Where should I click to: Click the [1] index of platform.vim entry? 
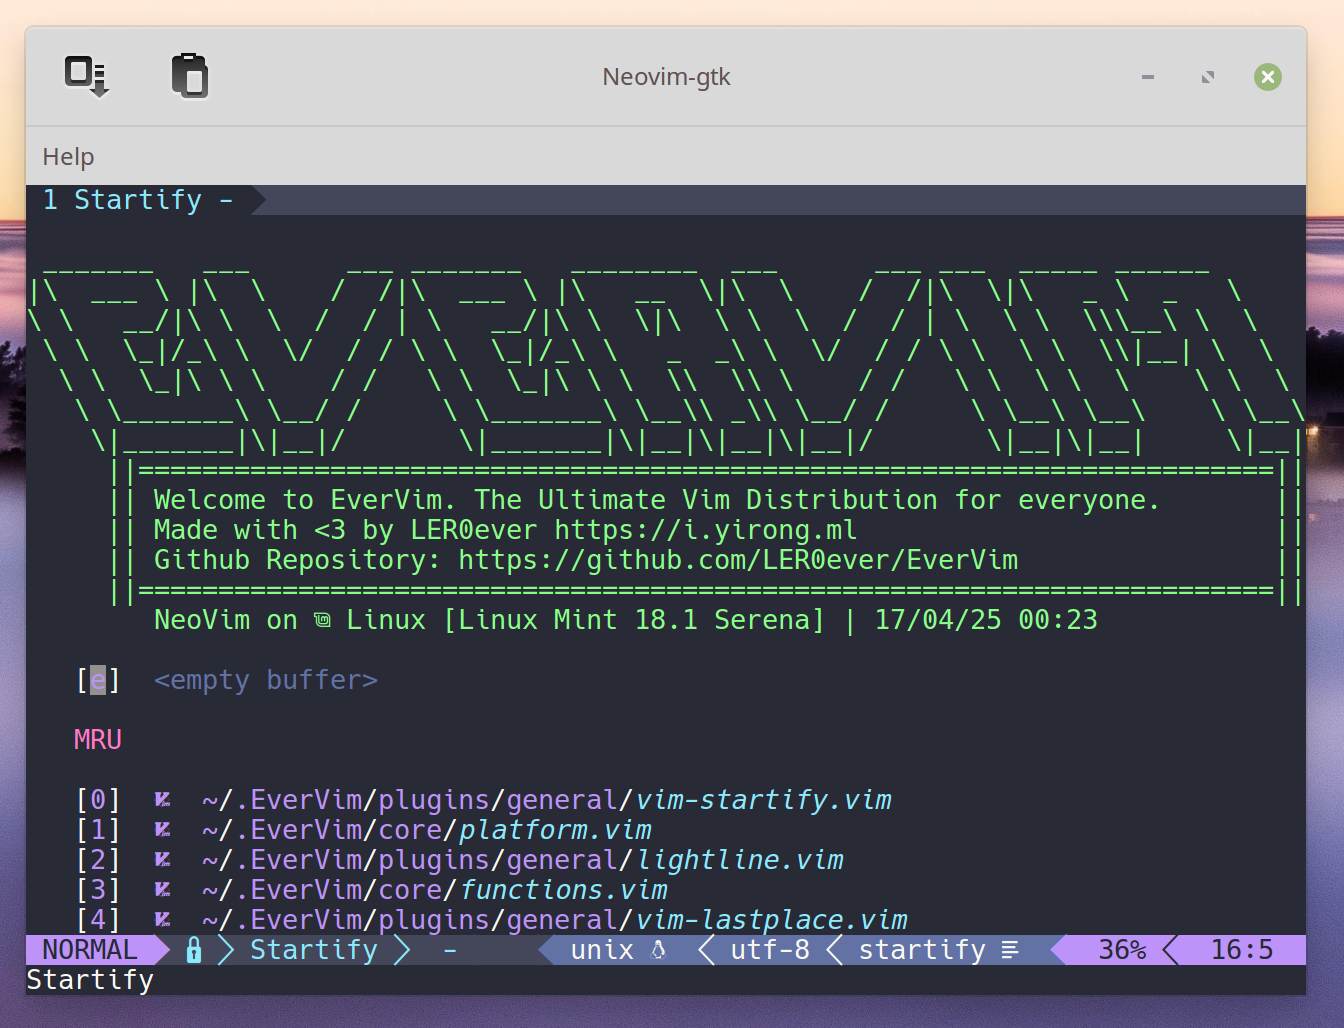(x=98, y=830)
